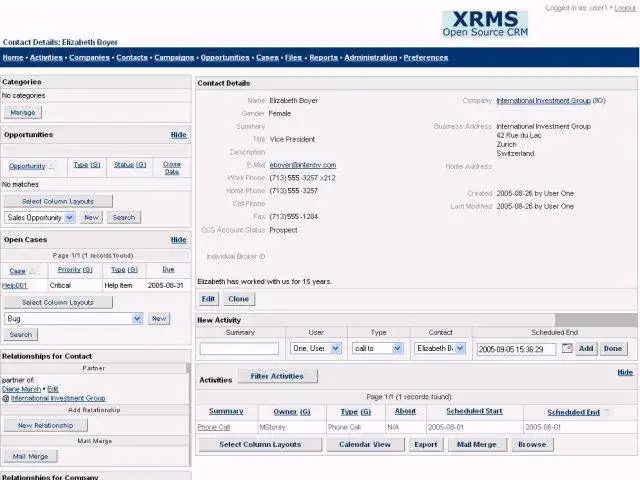Open Contacts in the navigation bar

[132, 58]
